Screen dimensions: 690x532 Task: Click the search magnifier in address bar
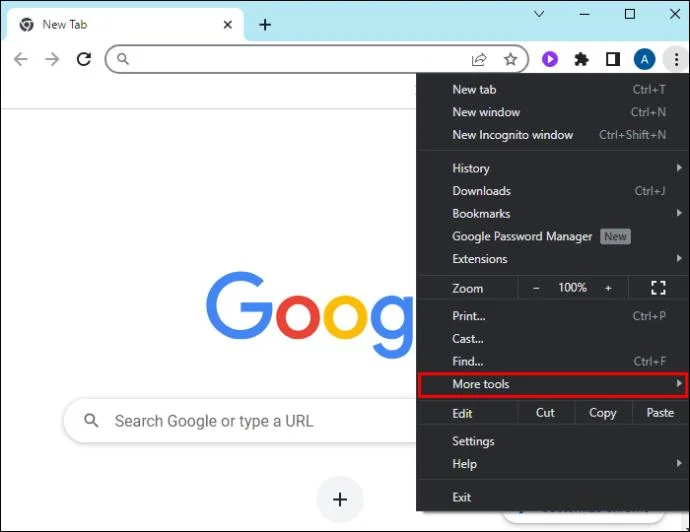coord(123,59)
